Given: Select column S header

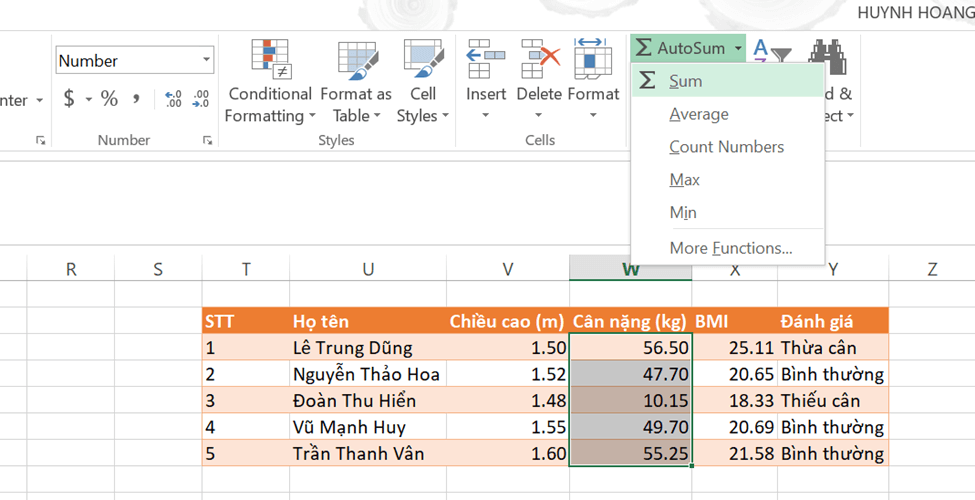Looking at the screenshot, I should tap(158, 269).
